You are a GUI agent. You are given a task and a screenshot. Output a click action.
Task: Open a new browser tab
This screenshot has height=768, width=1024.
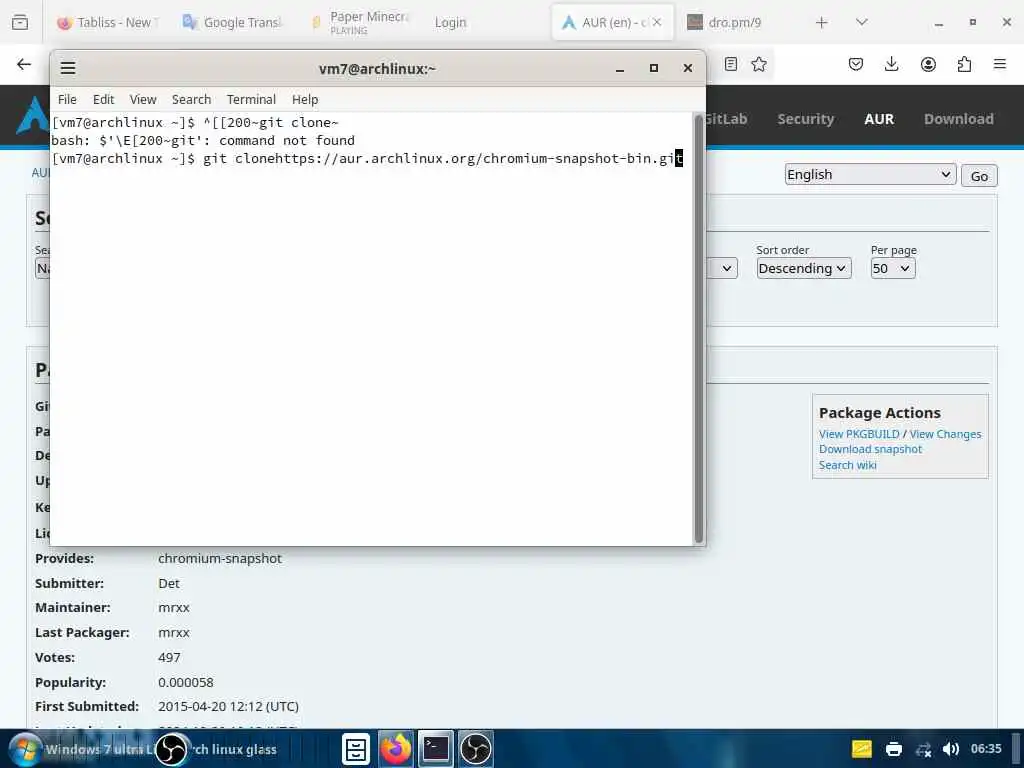point(822,22)
